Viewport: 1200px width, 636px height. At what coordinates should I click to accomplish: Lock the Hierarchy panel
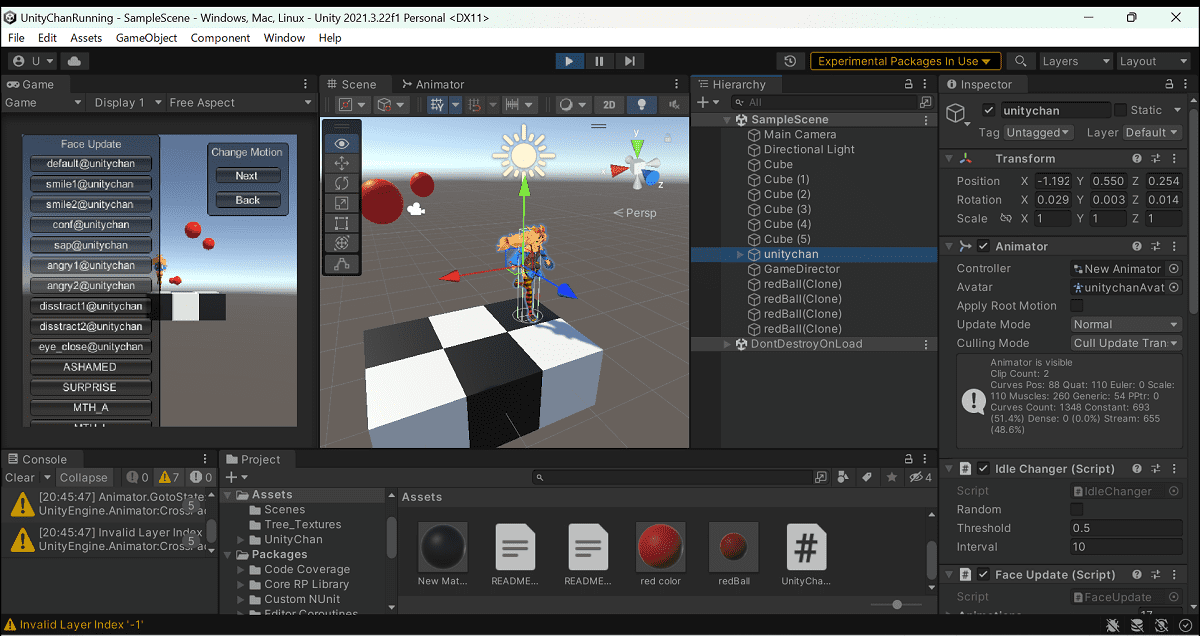908,85
